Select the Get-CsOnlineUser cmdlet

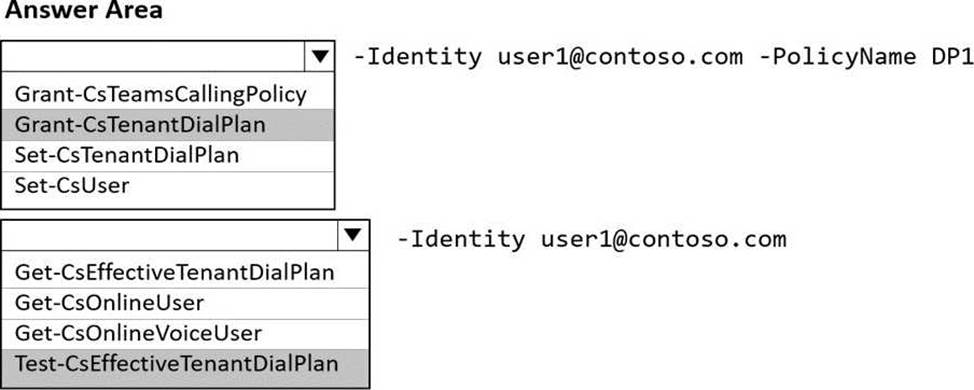coord(185,303)
